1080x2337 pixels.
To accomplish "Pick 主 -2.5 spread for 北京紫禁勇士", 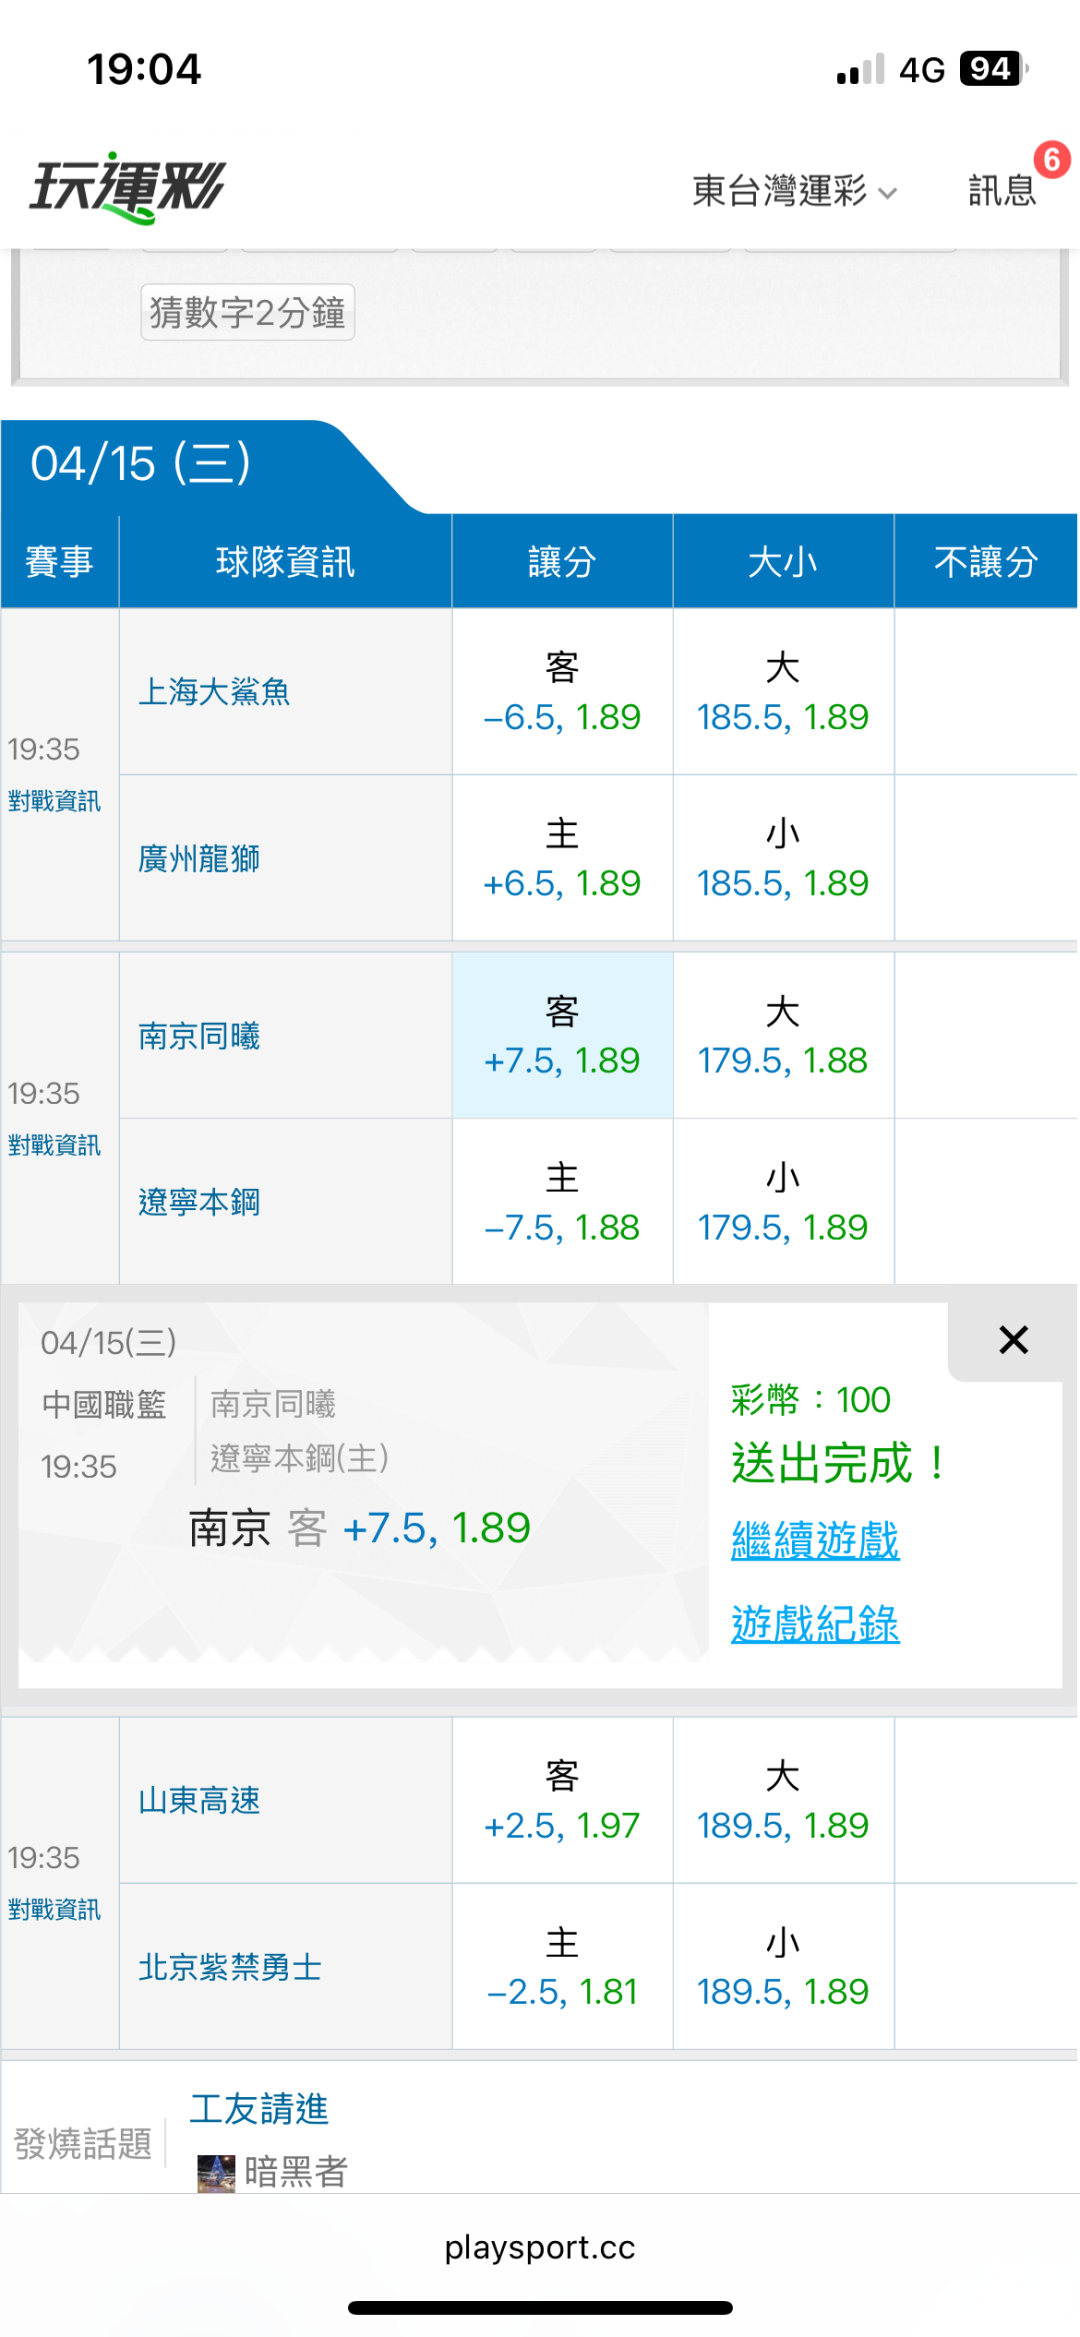I will 562,1968.
